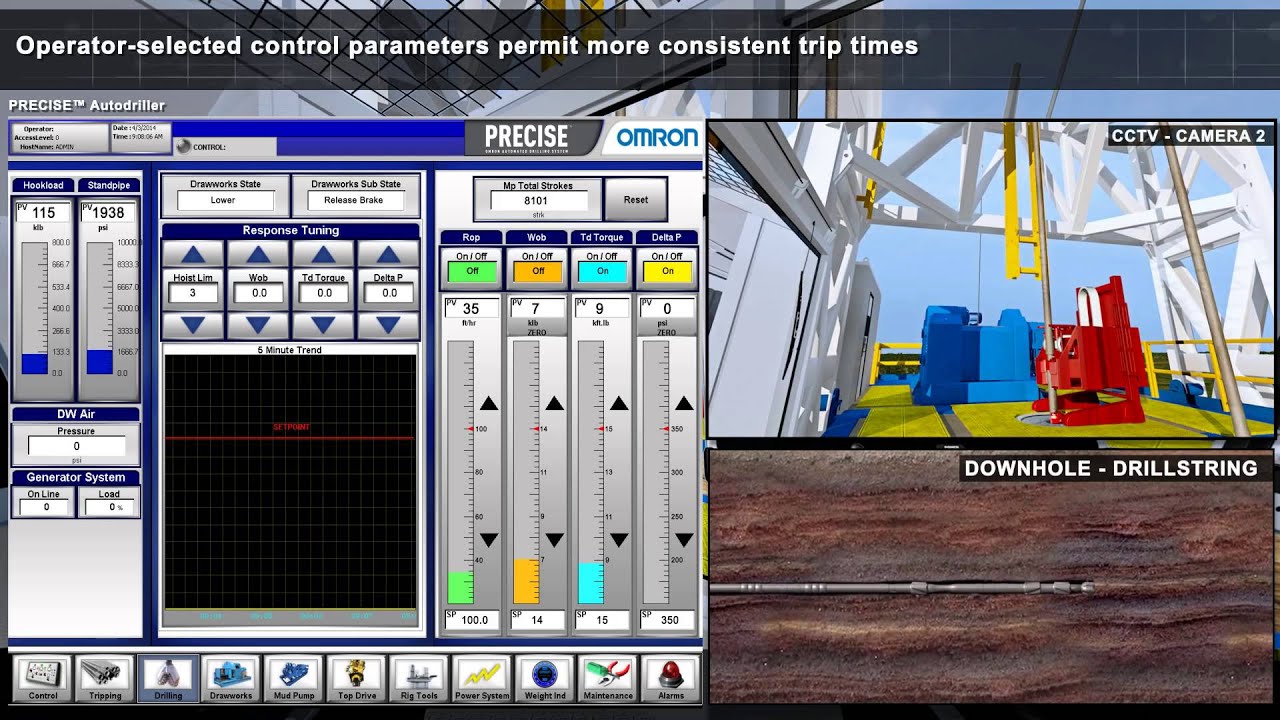This screenshot has height=720, width=1280.
Task: Lower Rop setpoint with black down arrow
Action: [x=488, y=540]
